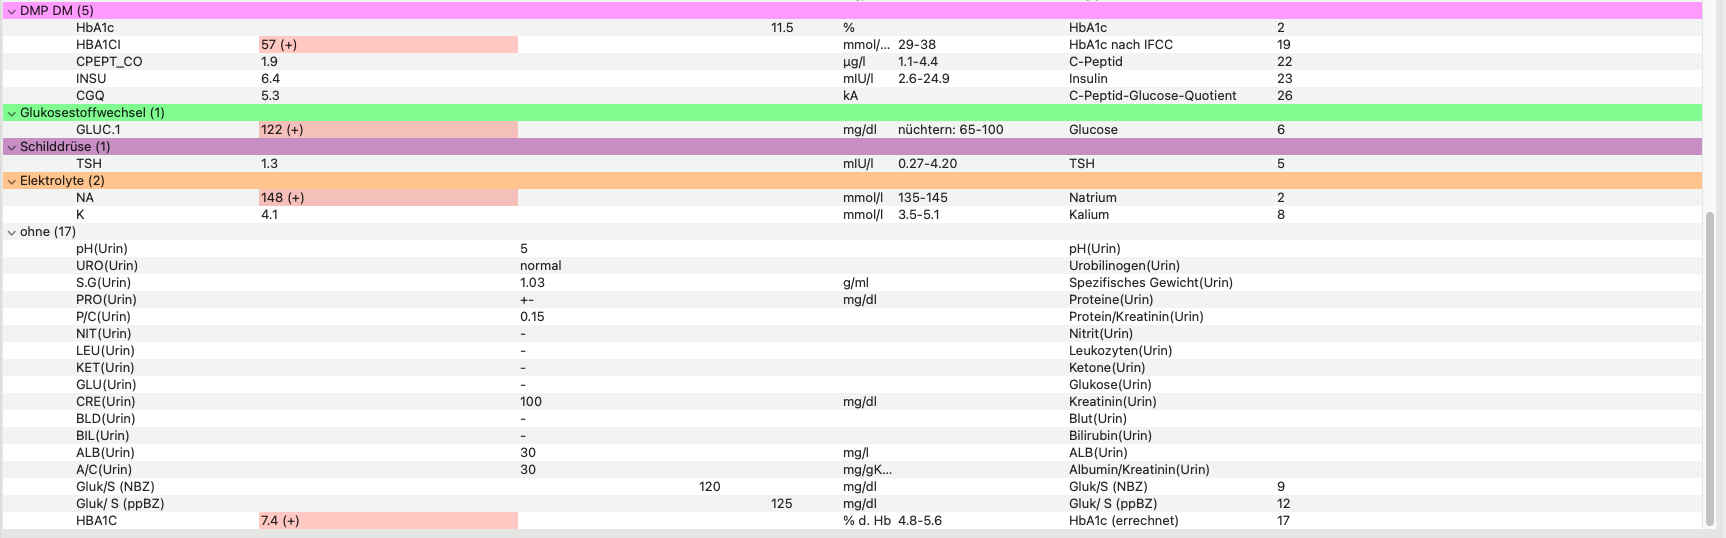Collapse the DMP DM (5) group
Image resolution: width=1726 pixels, height=538 pixels.
[x=11, y=11]
